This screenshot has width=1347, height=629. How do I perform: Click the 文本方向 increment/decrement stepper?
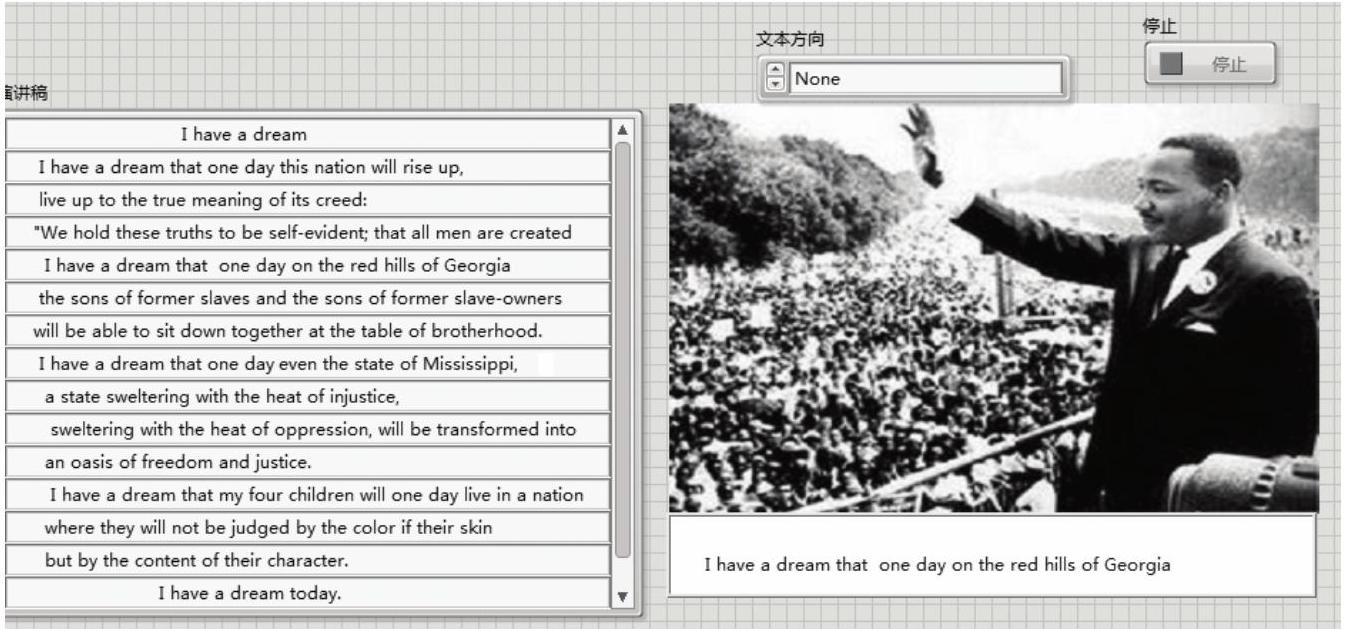(x=775, y=79)
